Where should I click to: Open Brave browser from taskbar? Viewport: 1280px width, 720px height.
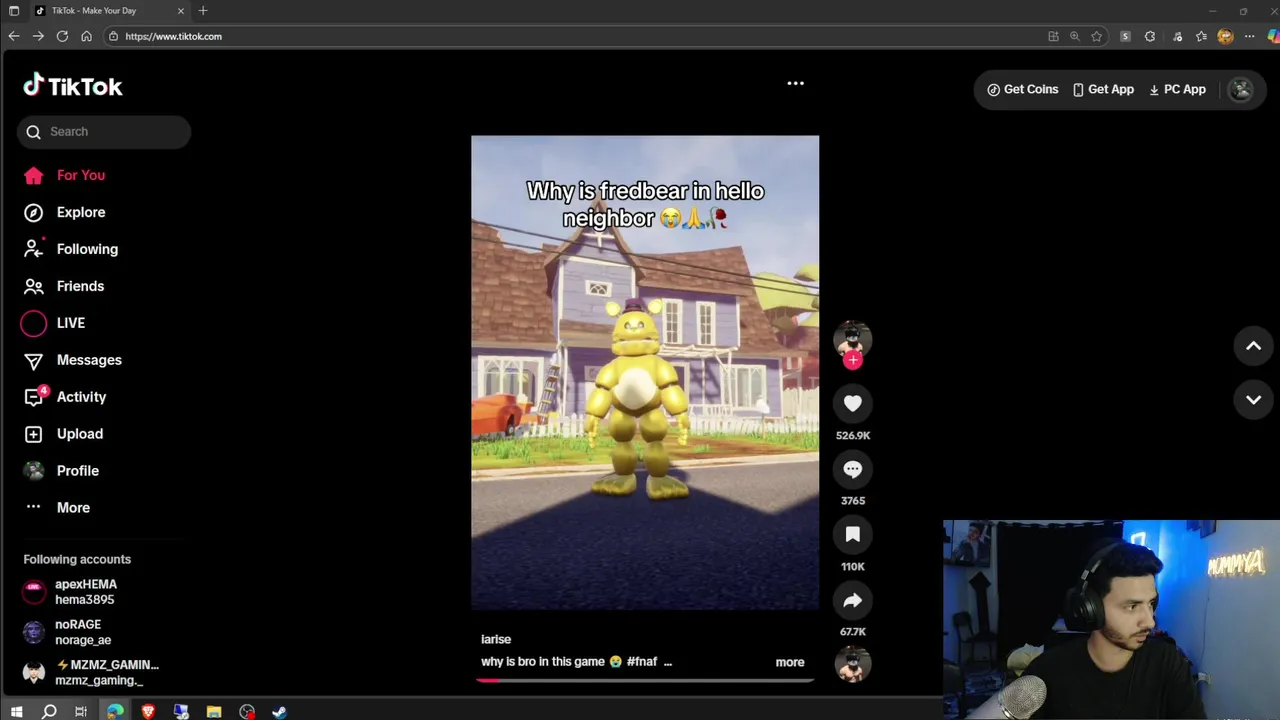(148, 712)
